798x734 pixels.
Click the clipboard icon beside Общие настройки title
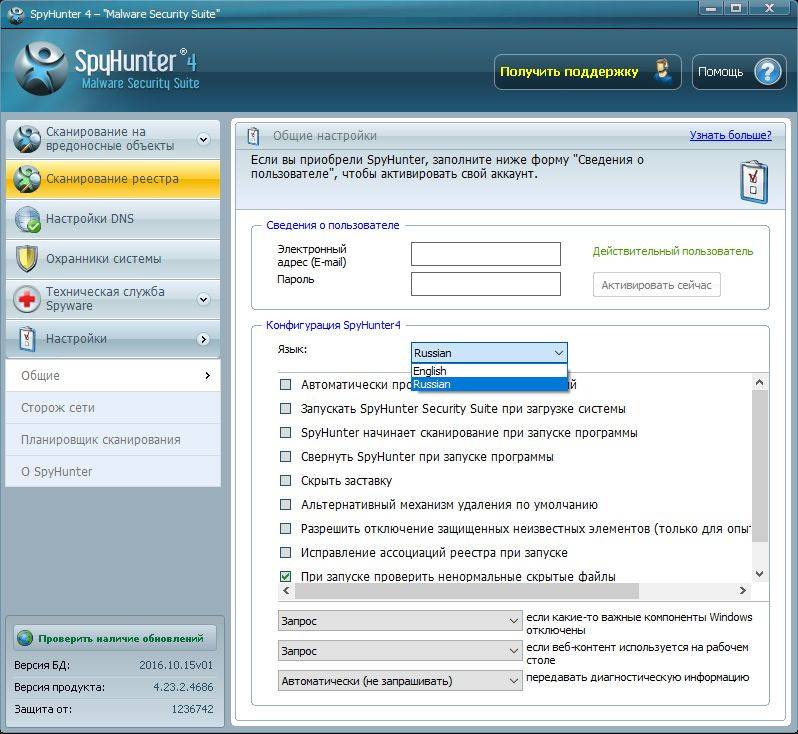point(253,136)
